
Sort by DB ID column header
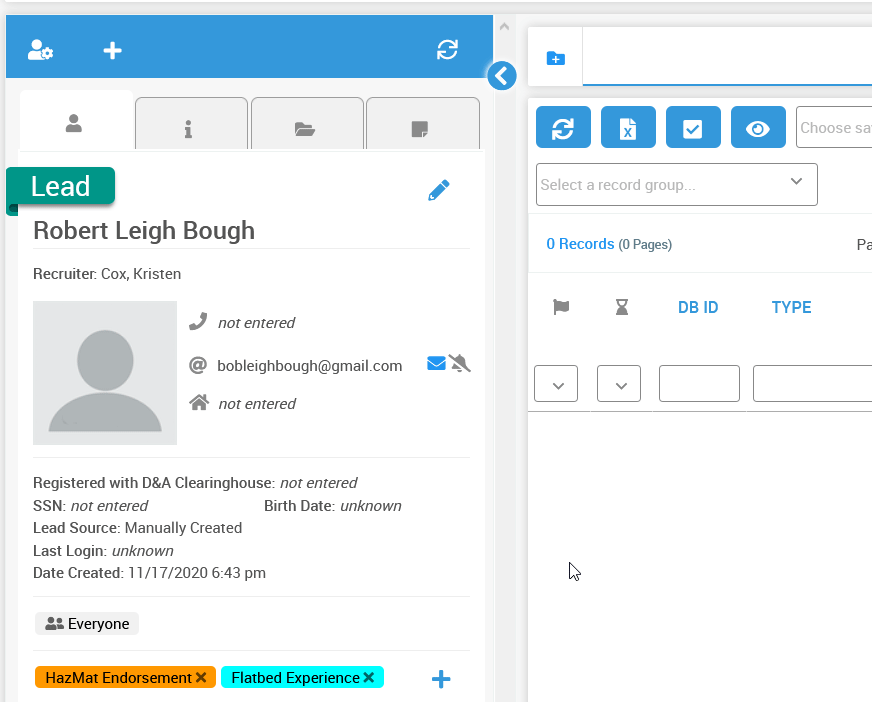pyautogui.click(x=698, y=308)
